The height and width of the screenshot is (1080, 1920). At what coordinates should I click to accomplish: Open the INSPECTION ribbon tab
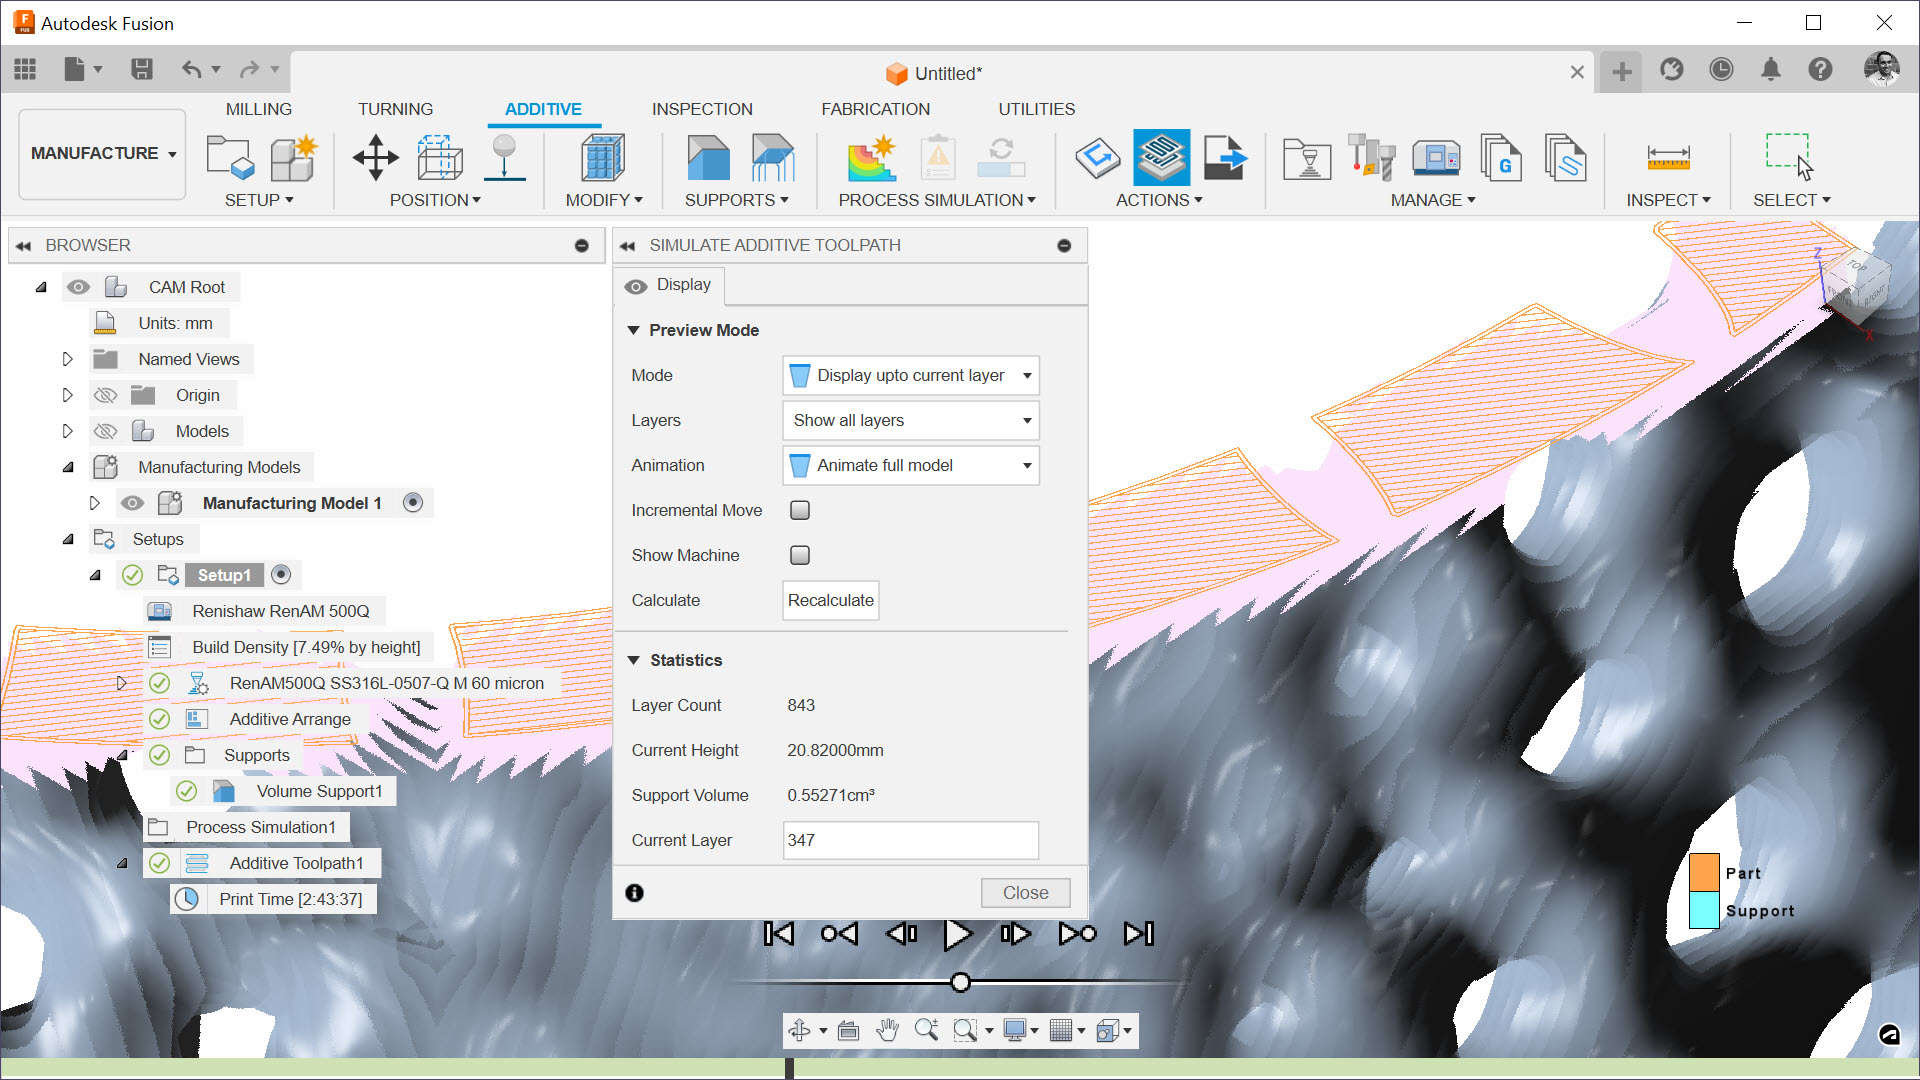702,109
